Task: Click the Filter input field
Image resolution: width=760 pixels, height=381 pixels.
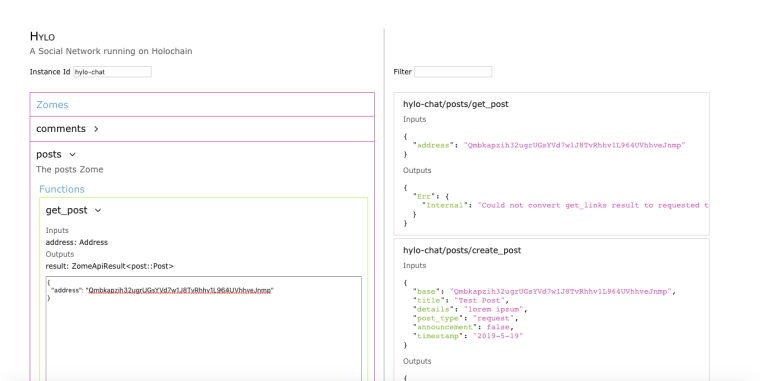Action: click(x=453, y=72)
